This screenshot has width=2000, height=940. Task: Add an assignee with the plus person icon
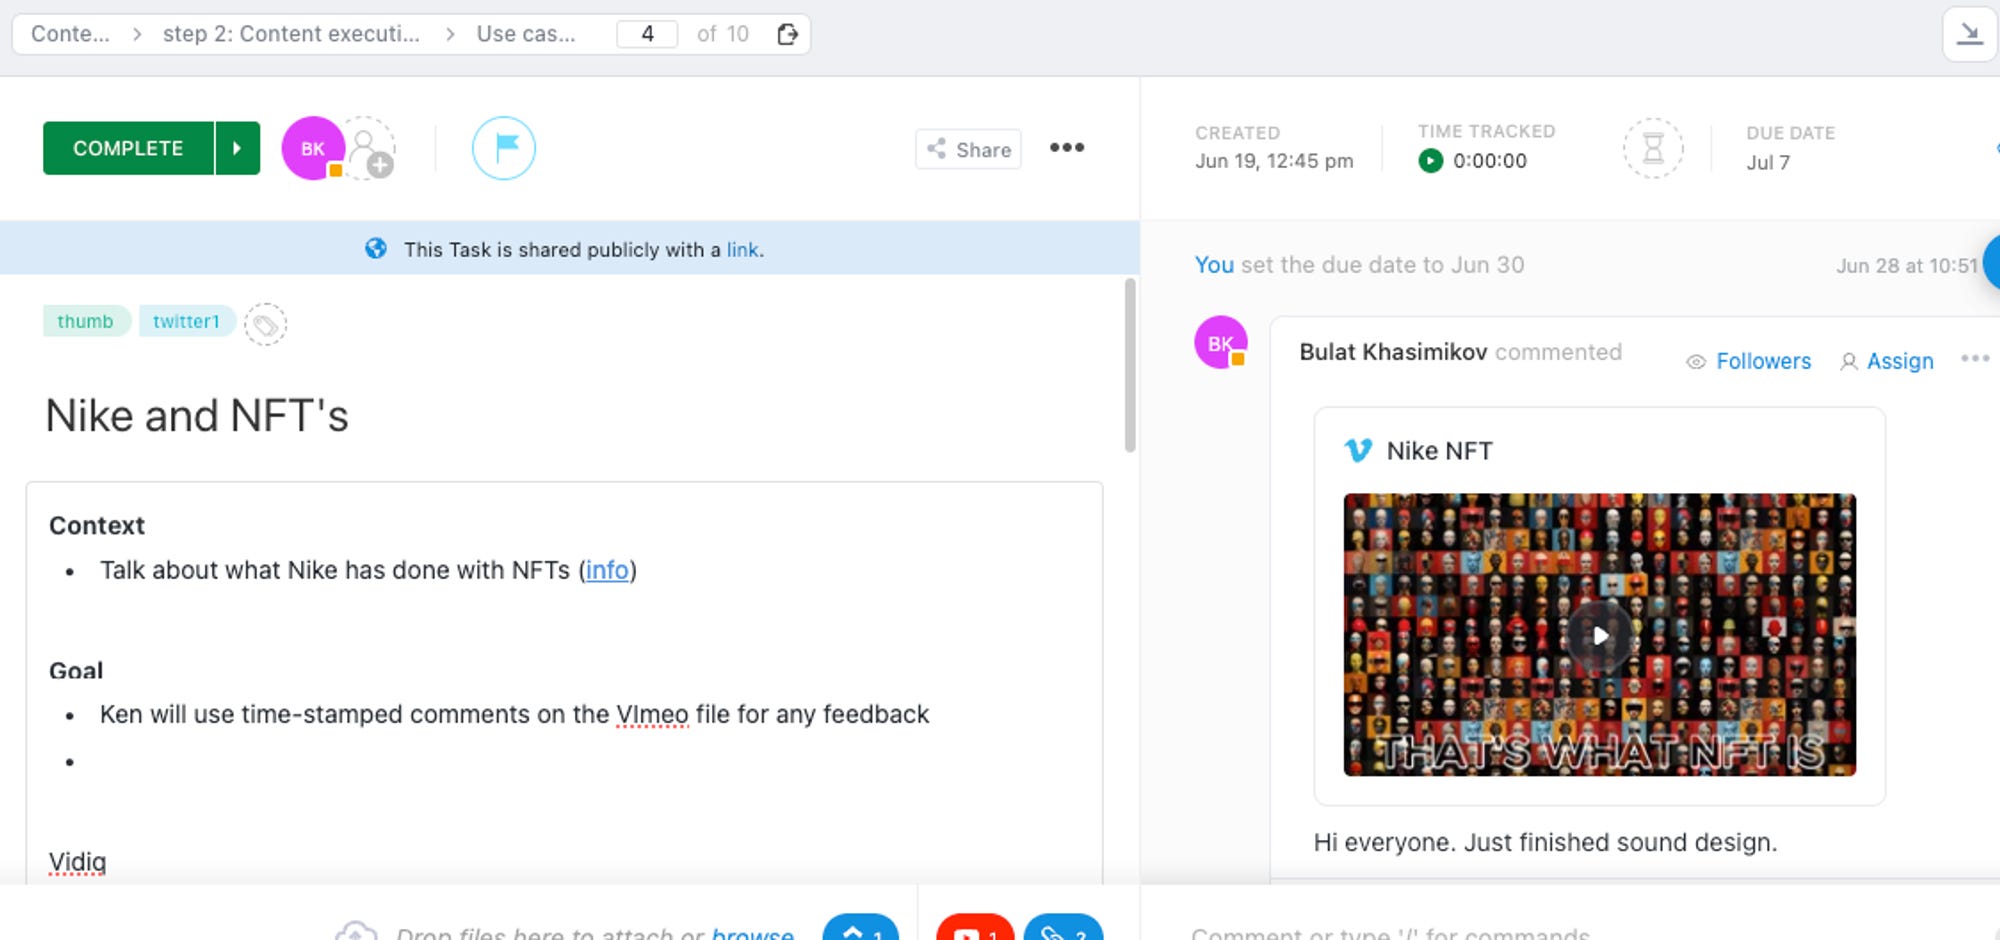click(x=371, y=149)
